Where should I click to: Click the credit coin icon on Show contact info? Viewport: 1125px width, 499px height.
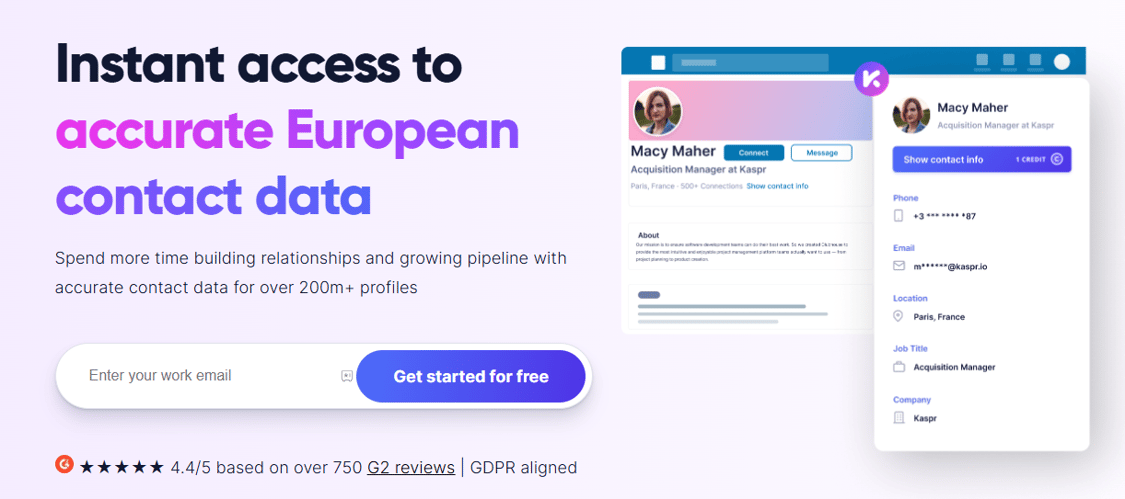coord(1056,159)
